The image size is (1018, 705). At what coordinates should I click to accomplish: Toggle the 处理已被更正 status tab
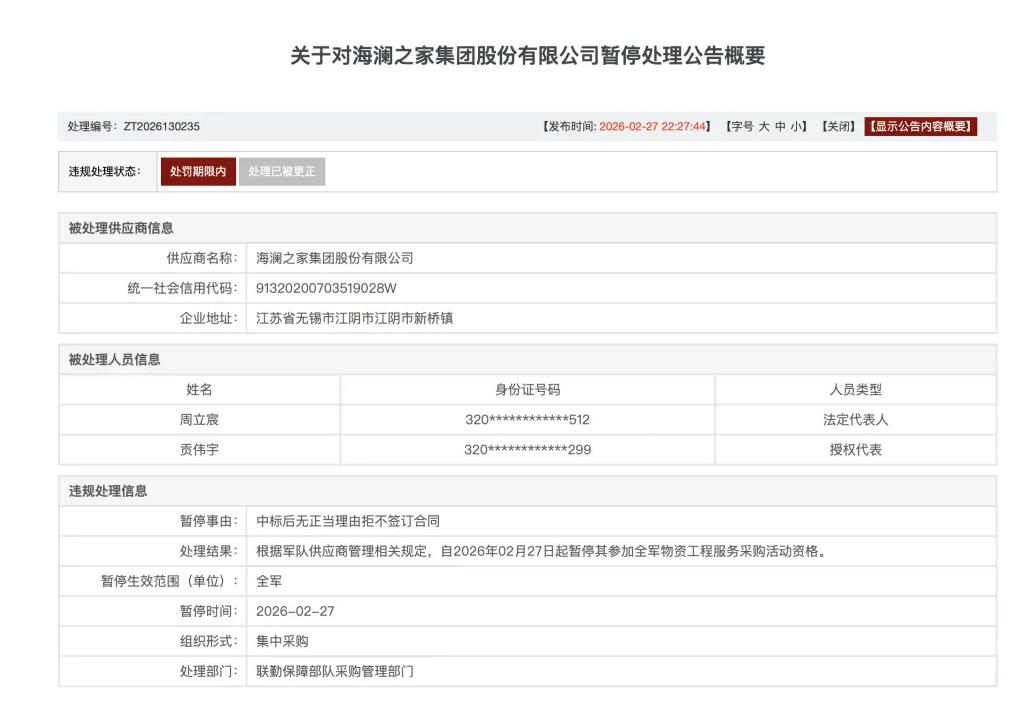pyautogui.click(x=282, y=171)
